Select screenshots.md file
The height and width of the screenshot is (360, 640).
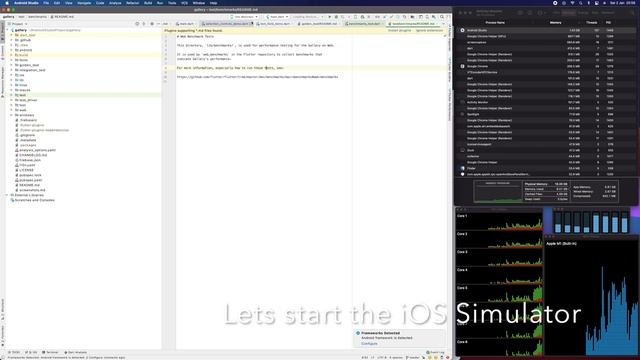tap(33, 190)
